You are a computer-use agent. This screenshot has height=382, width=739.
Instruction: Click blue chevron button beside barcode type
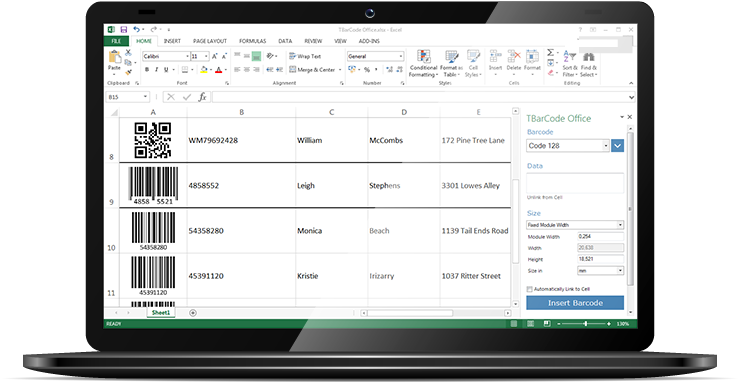point(617,146)
